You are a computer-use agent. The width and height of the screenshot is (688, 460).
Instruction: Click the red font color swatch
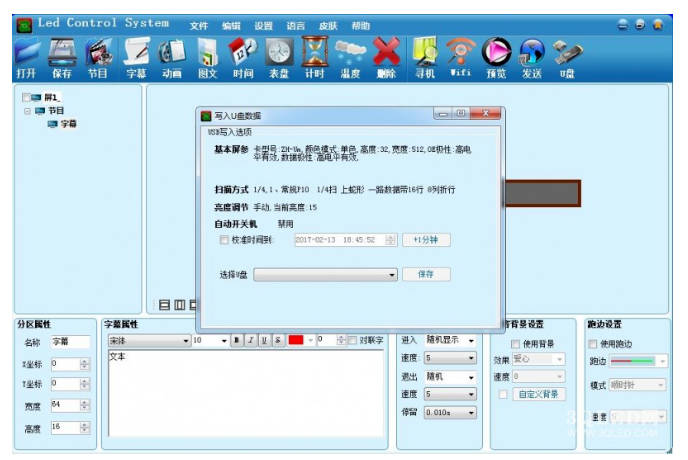pyautogui.click(x=296, y=341)
